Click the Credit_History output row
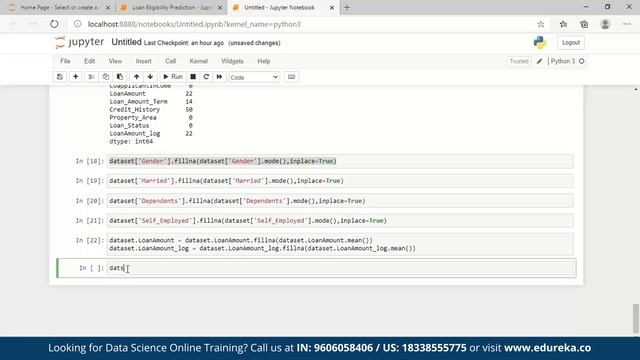The image size is (640, 360). 151,109
